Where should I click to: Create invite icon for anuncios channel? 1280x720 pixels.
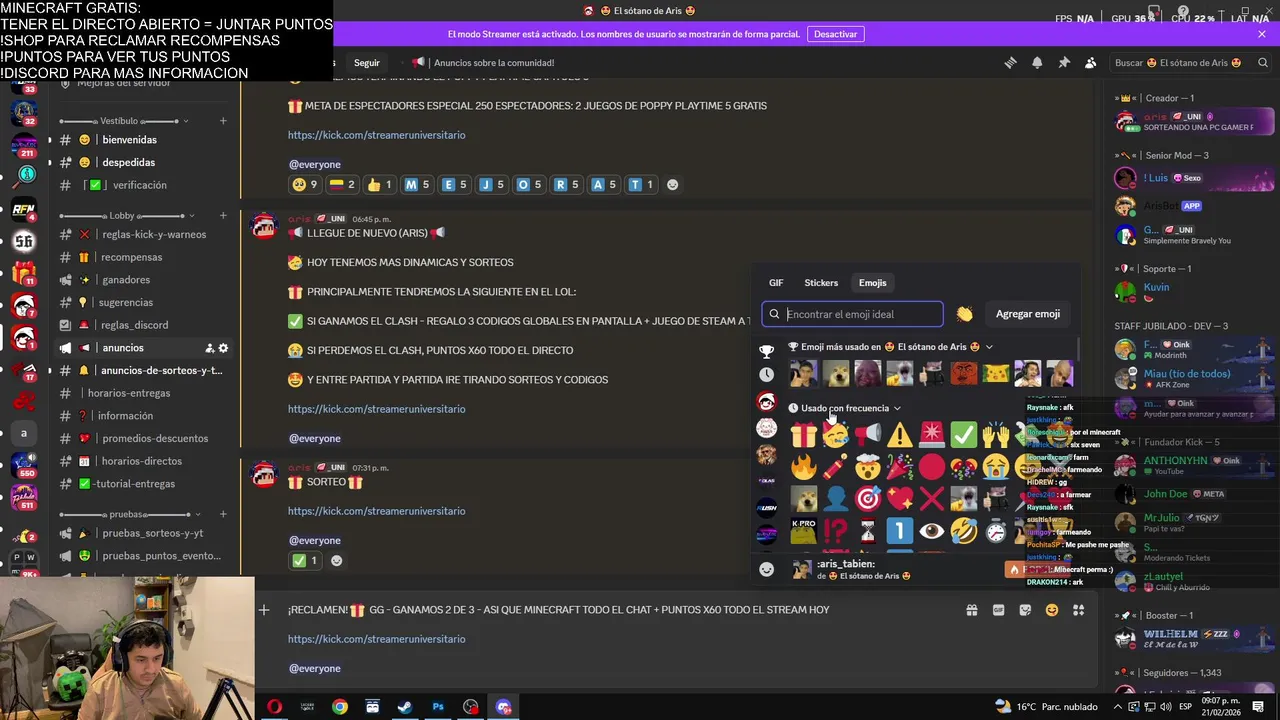209,348
